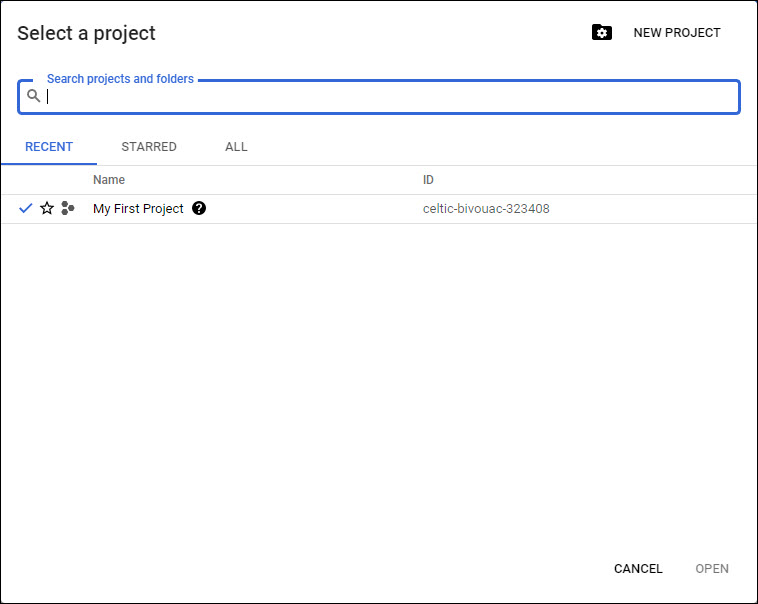Click the Name column header
Image resolution: width=758 pixels, height=604 pixels.
pos(109,180)
